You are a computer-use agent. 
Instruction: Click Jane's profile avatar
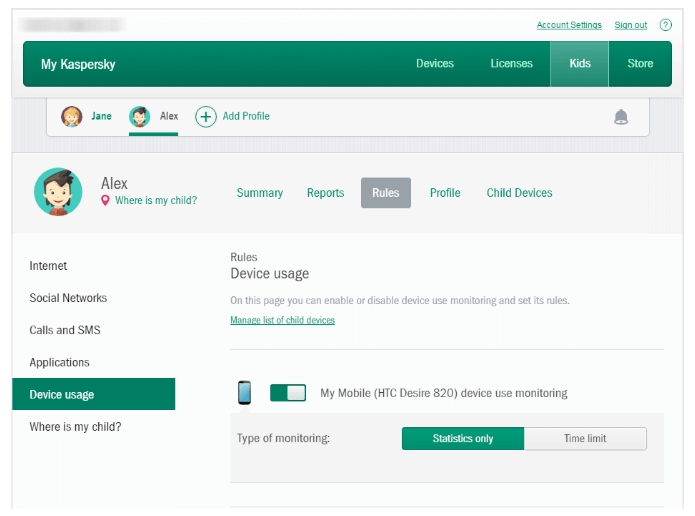click(72, 117)
